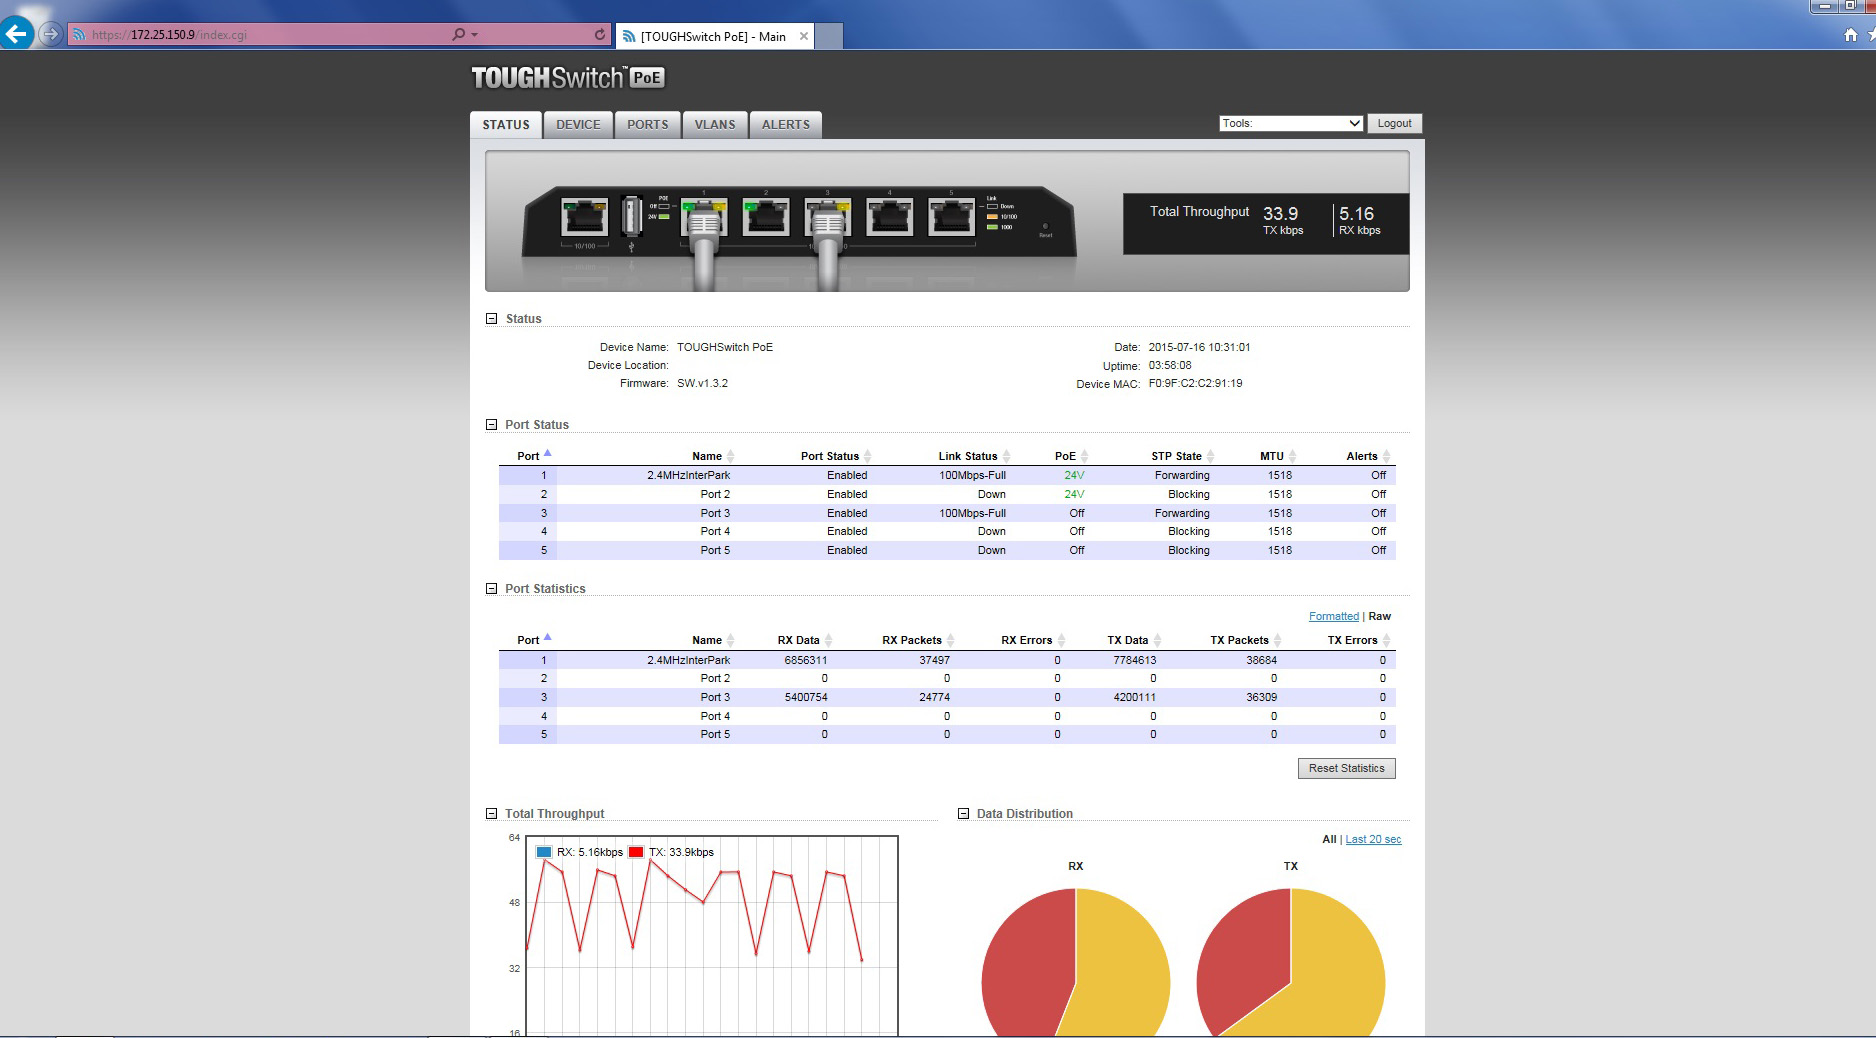Viewport: 1876px width, 1038px height.
Task: Sort by PoE column
Action: 1071,456
